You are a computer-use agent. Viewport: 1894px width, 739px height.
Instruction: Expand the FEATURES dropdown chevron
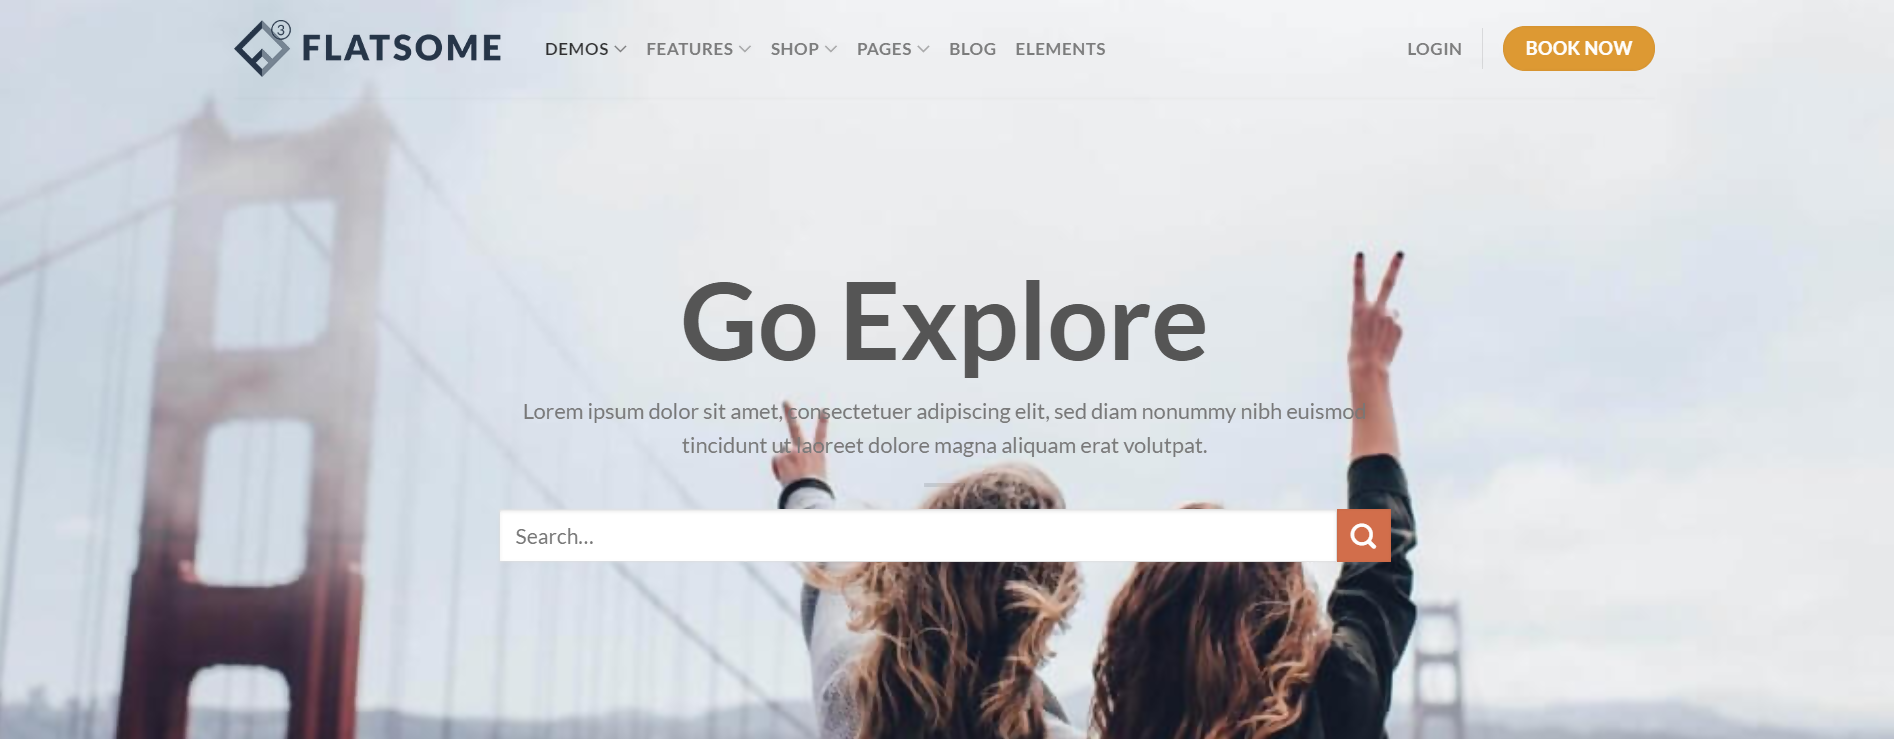(745, 49)
